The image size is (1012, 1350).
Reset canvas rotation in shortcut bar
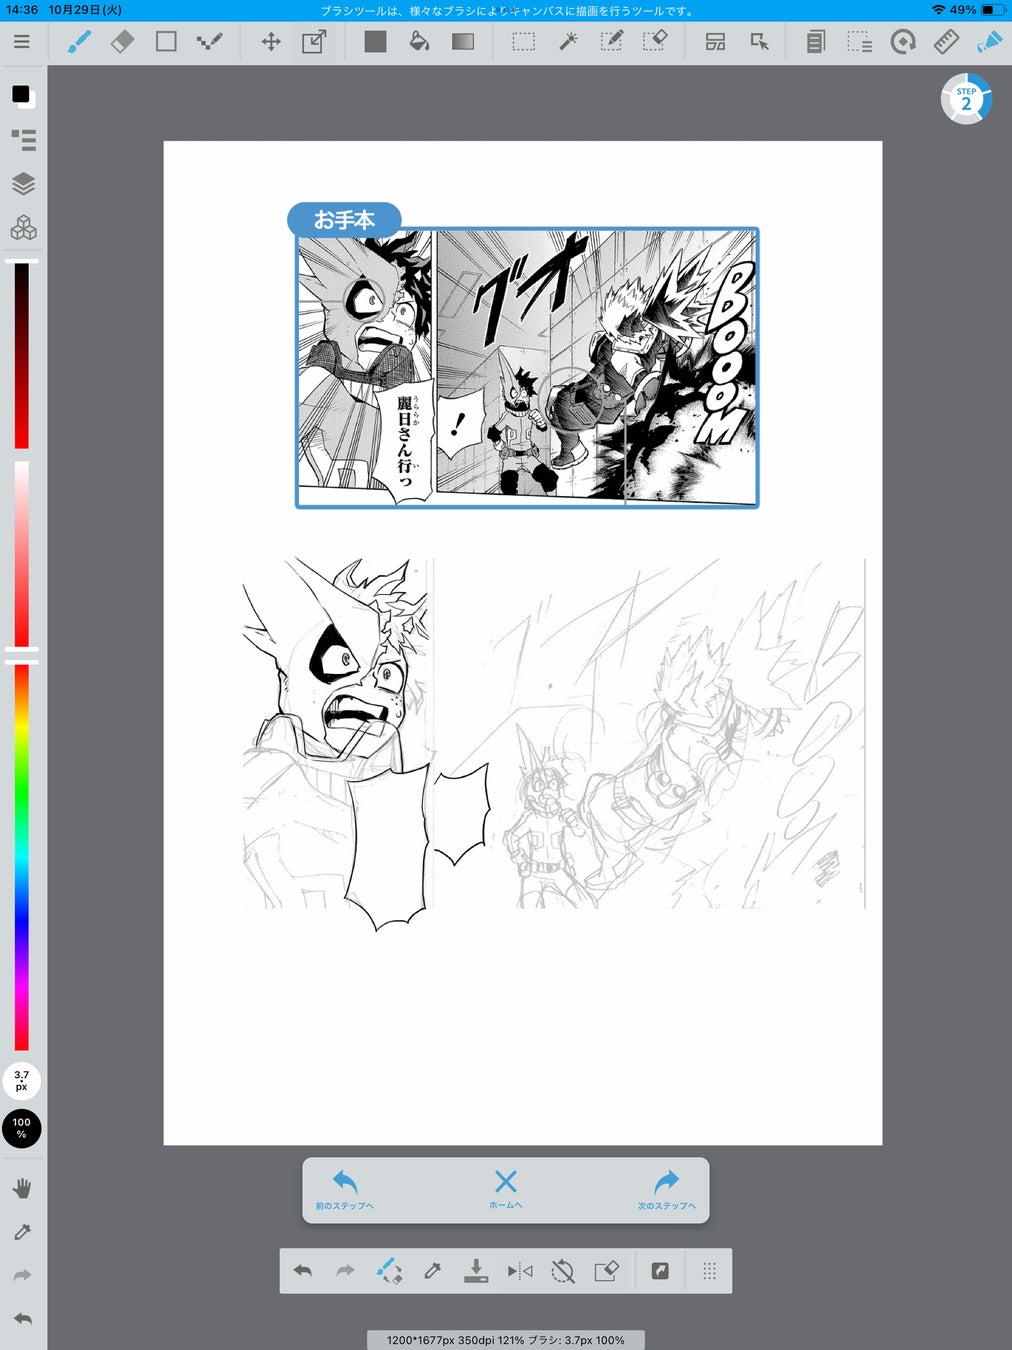(x=563, y=1271)
